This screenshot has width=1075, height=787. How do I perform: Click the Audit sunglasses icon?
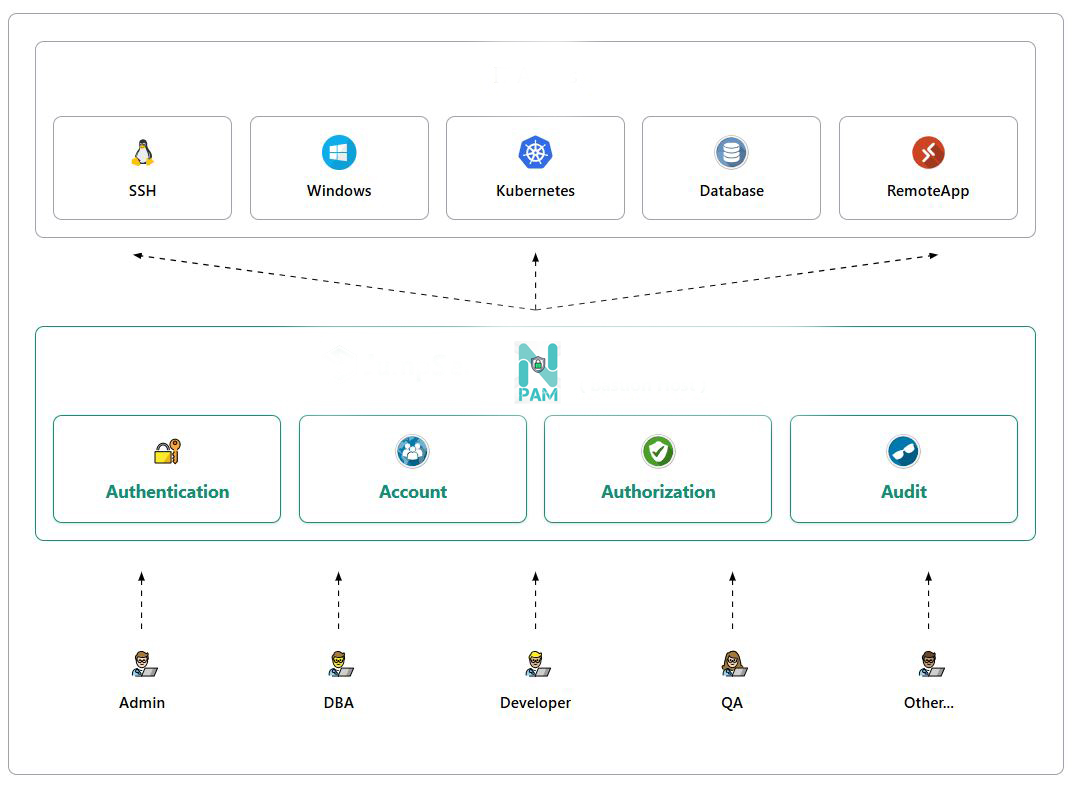coord(903,452)
